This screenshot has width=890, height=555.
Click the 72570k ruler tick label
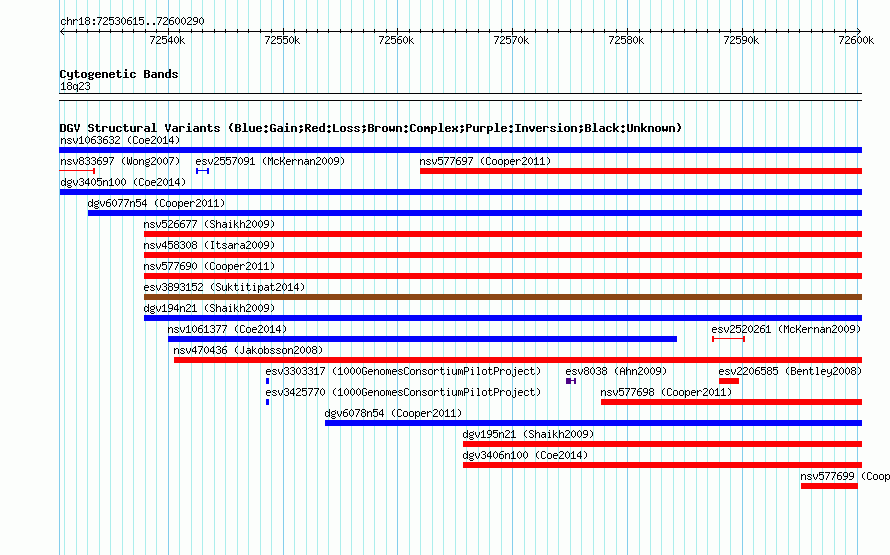point(511,40)
